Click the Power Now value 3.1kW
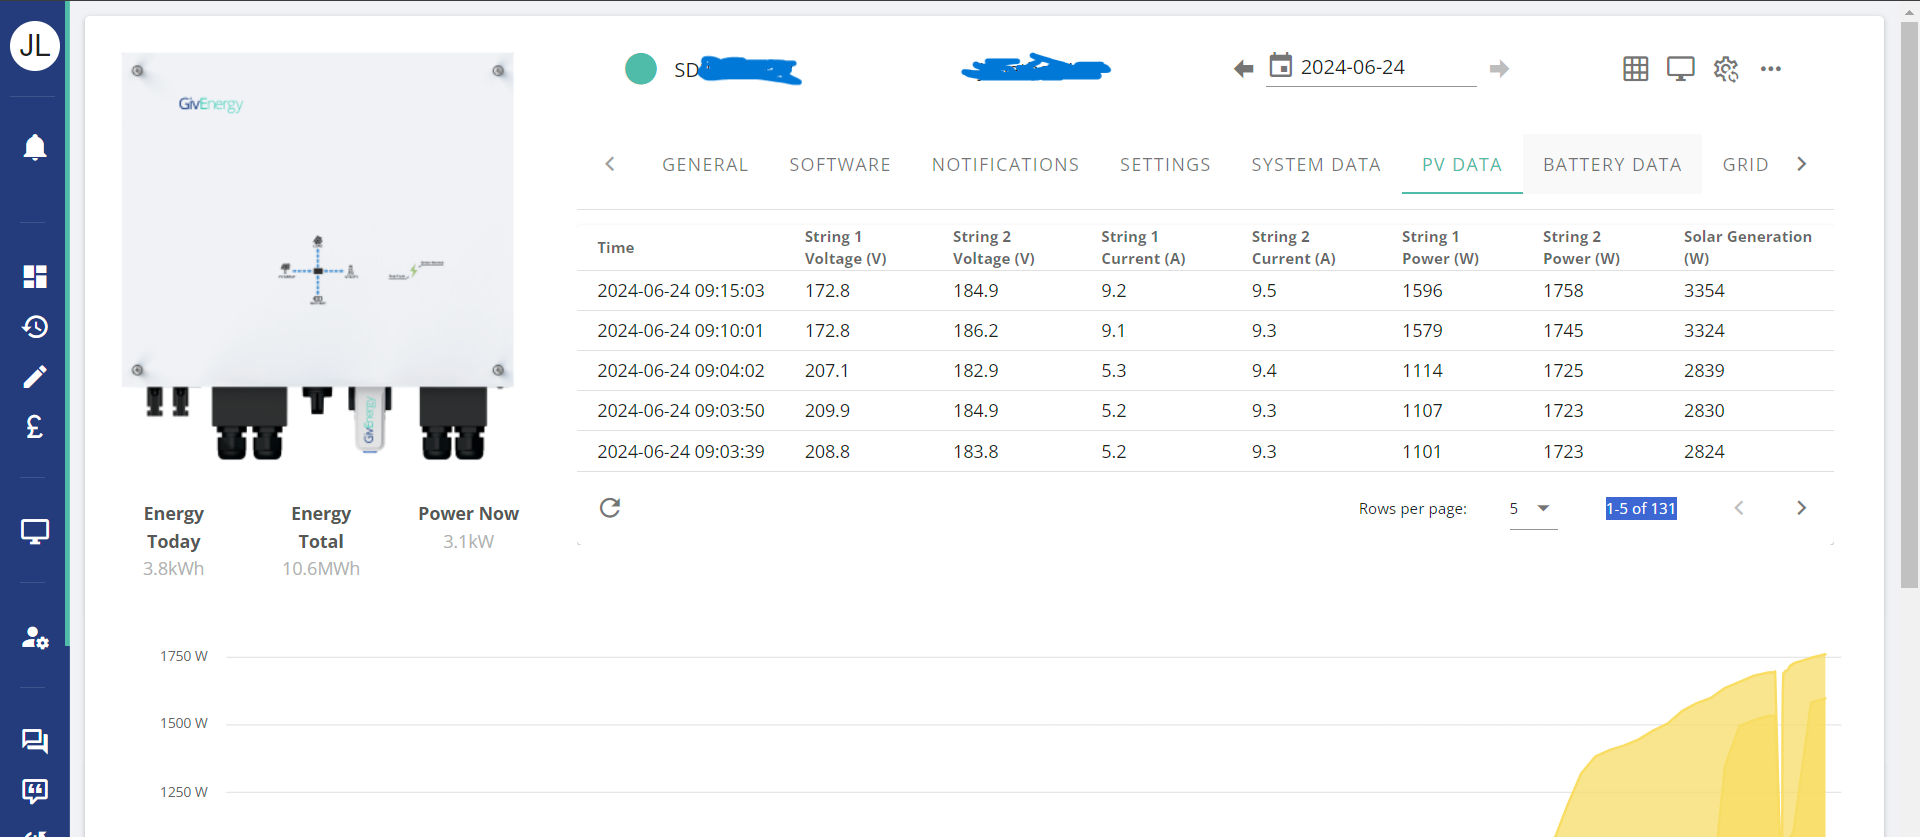Screen dimensions: 1920x837 pos(469,542)
